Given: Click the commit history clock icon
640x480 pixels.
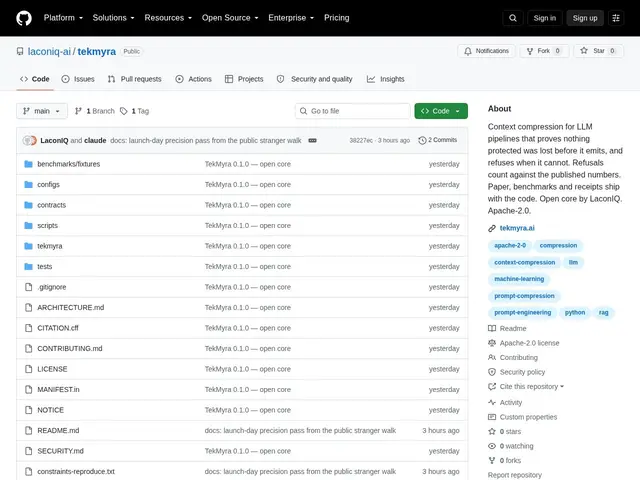Looking at the screenshot, I should pos(422,140).
